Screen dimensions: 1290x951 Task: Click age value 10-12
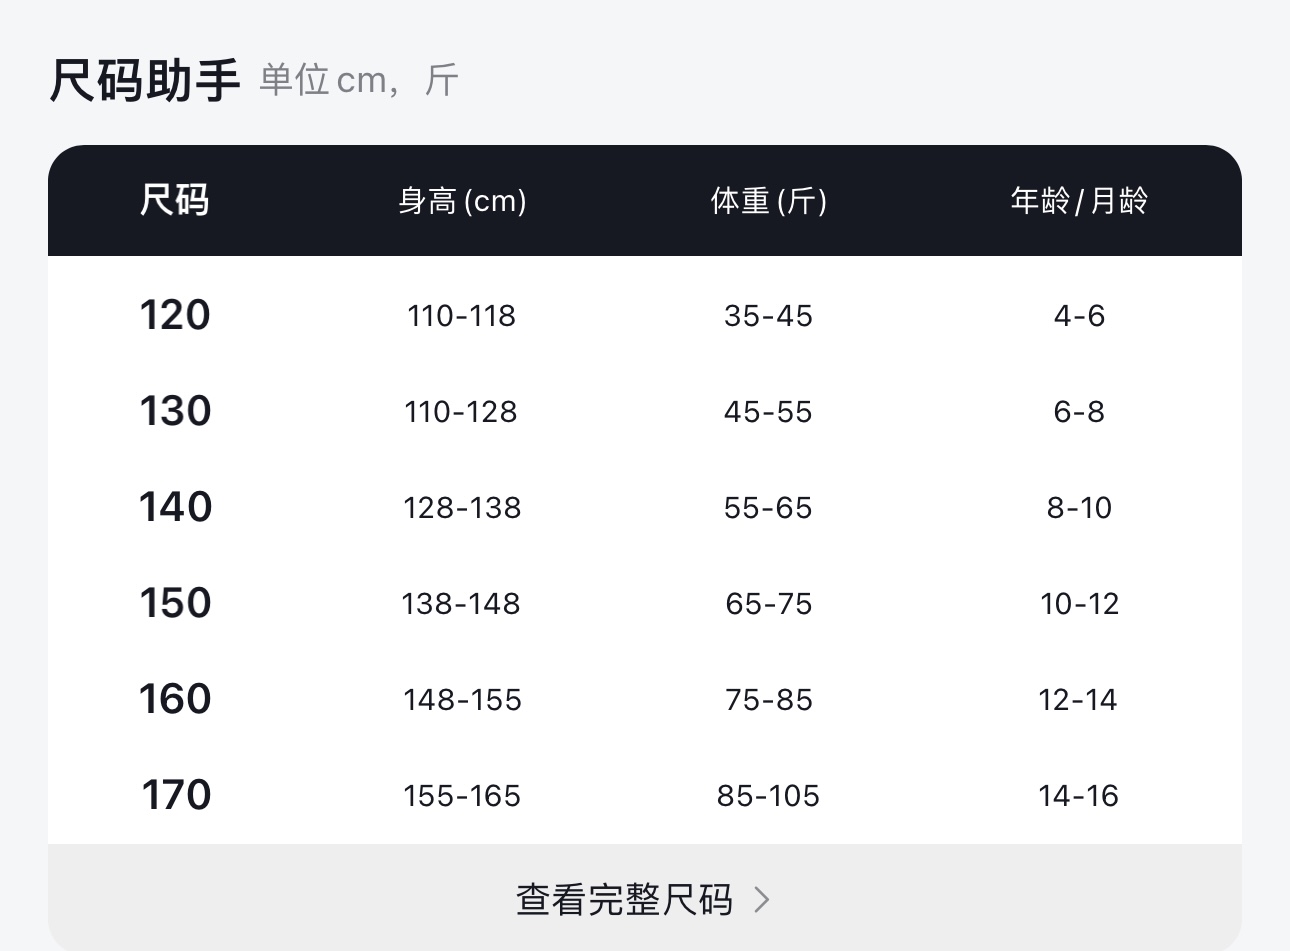[x=1079, y=604]
